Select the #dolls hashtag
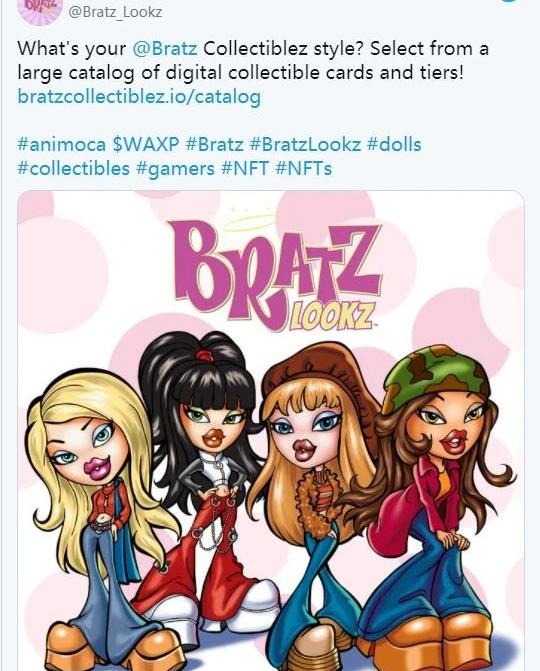Image resolution: width=540 pixels, height=671 pixels. pyautogui.click(x=394, y=144)
